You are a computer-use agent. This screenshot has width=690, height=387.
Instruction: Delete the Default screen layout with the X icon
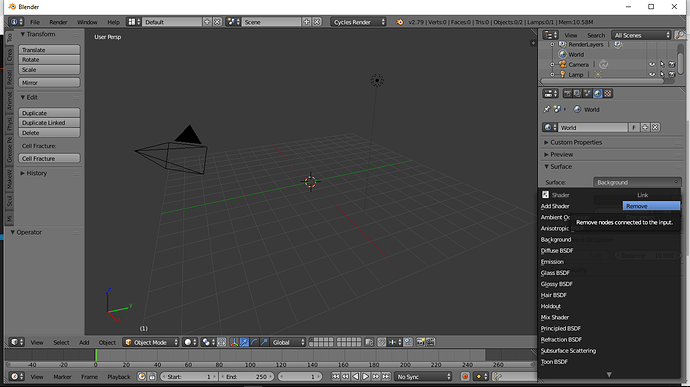217,22
